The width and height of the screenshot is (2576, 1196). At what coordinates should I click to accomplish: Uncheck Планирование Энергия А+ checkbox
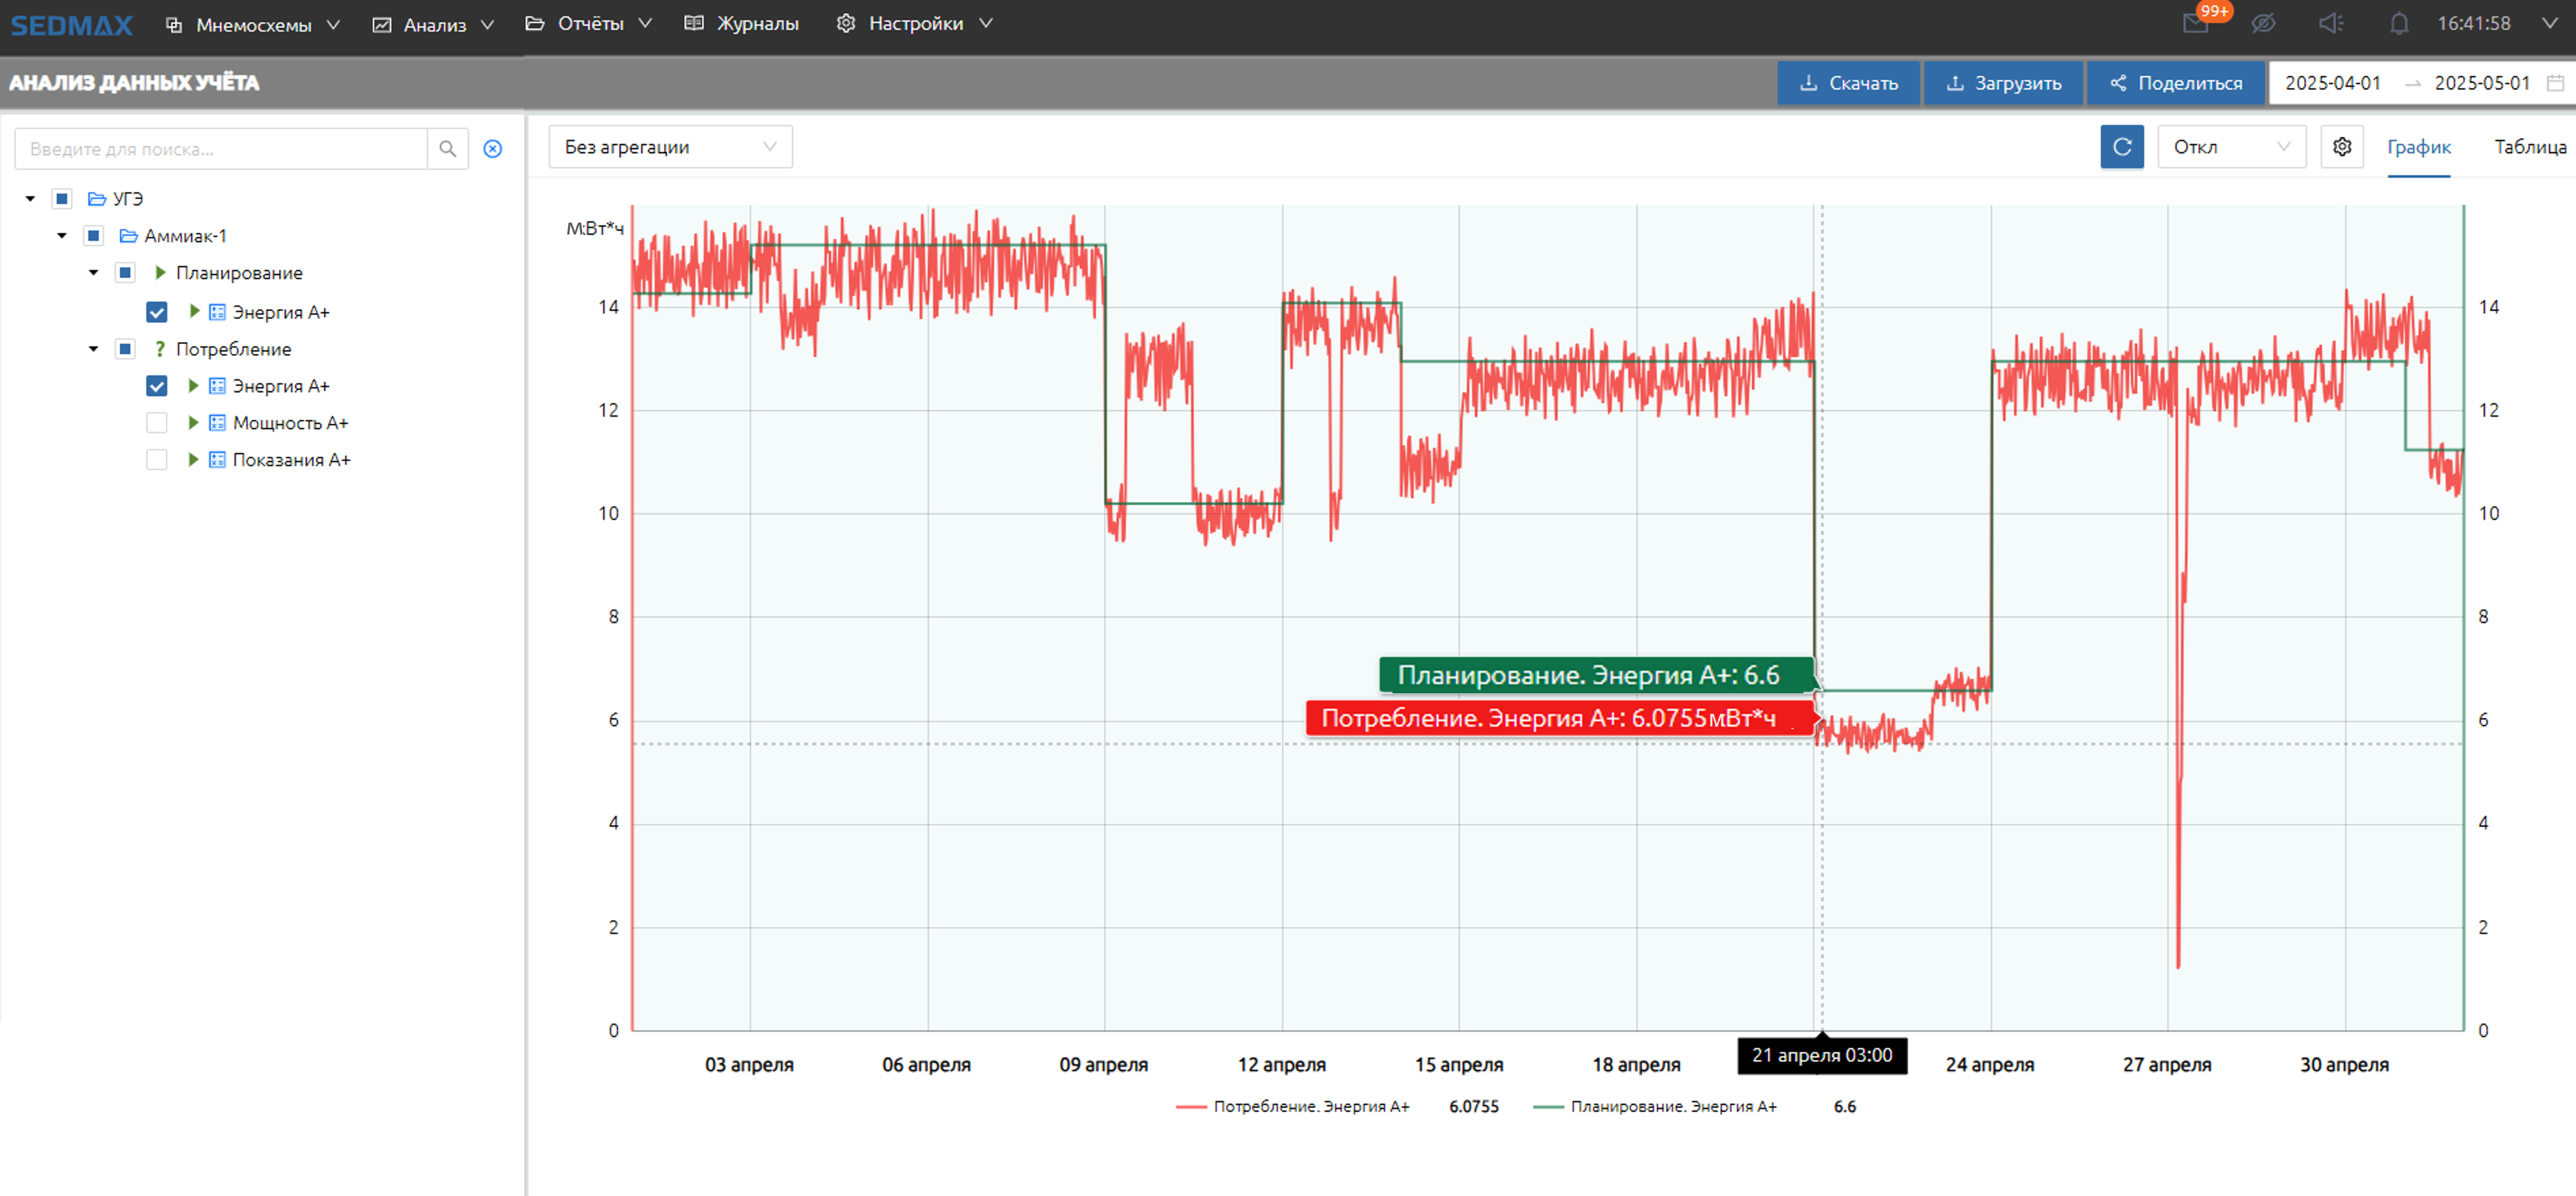coord(157,312)
